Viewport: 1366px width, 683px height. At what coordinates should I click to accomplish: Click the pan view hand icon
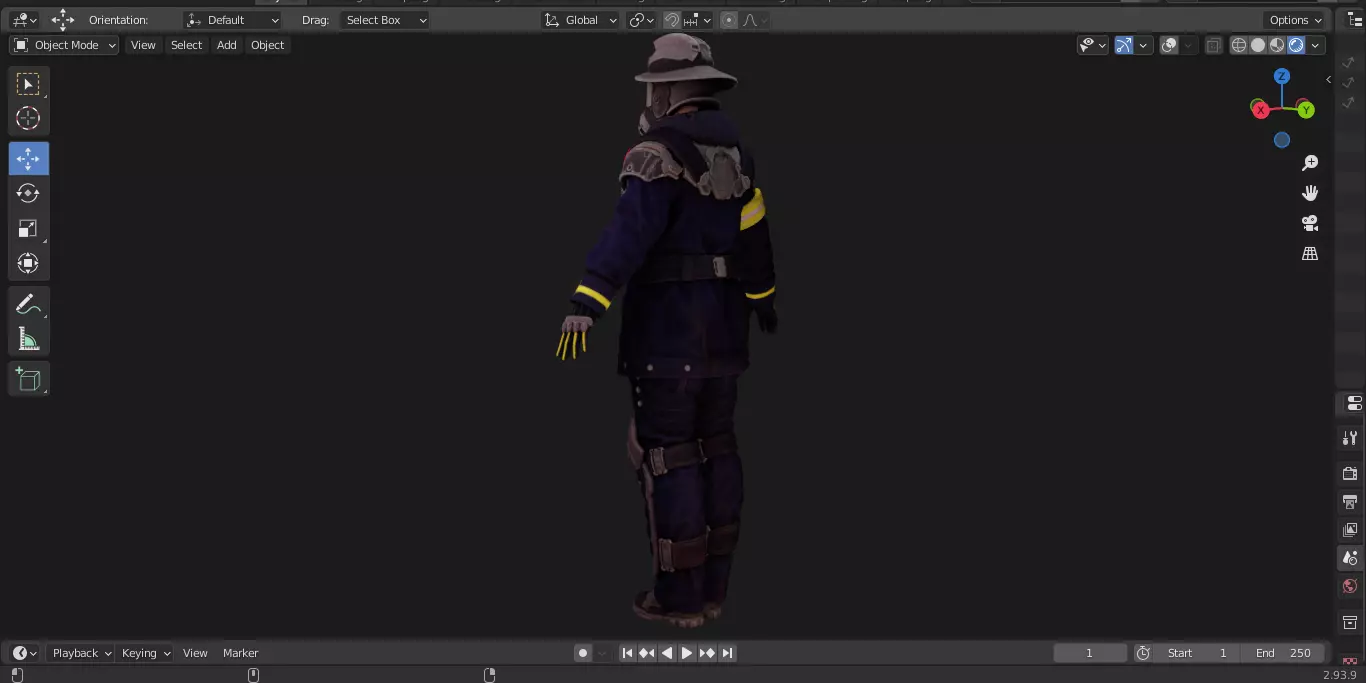[1310, 193]
